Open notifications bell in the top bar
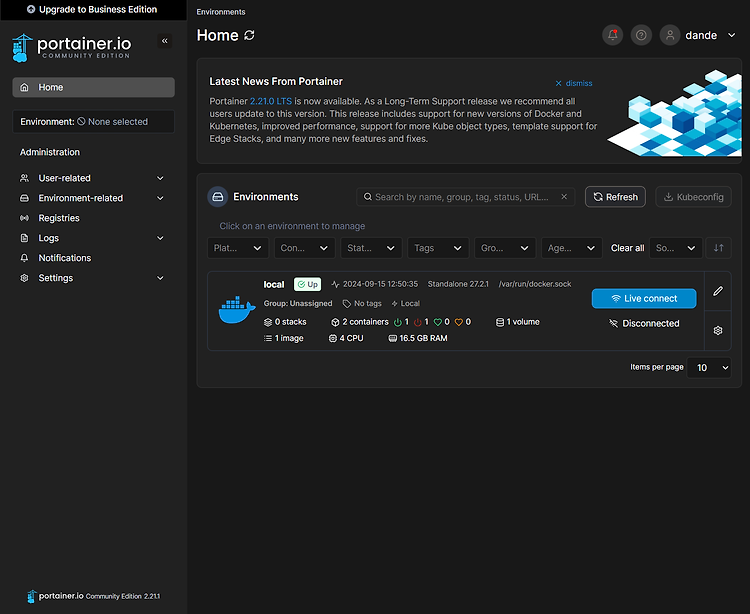Image resolution: width=750 pixels, height=614 pixels. [x=612, y=35]
